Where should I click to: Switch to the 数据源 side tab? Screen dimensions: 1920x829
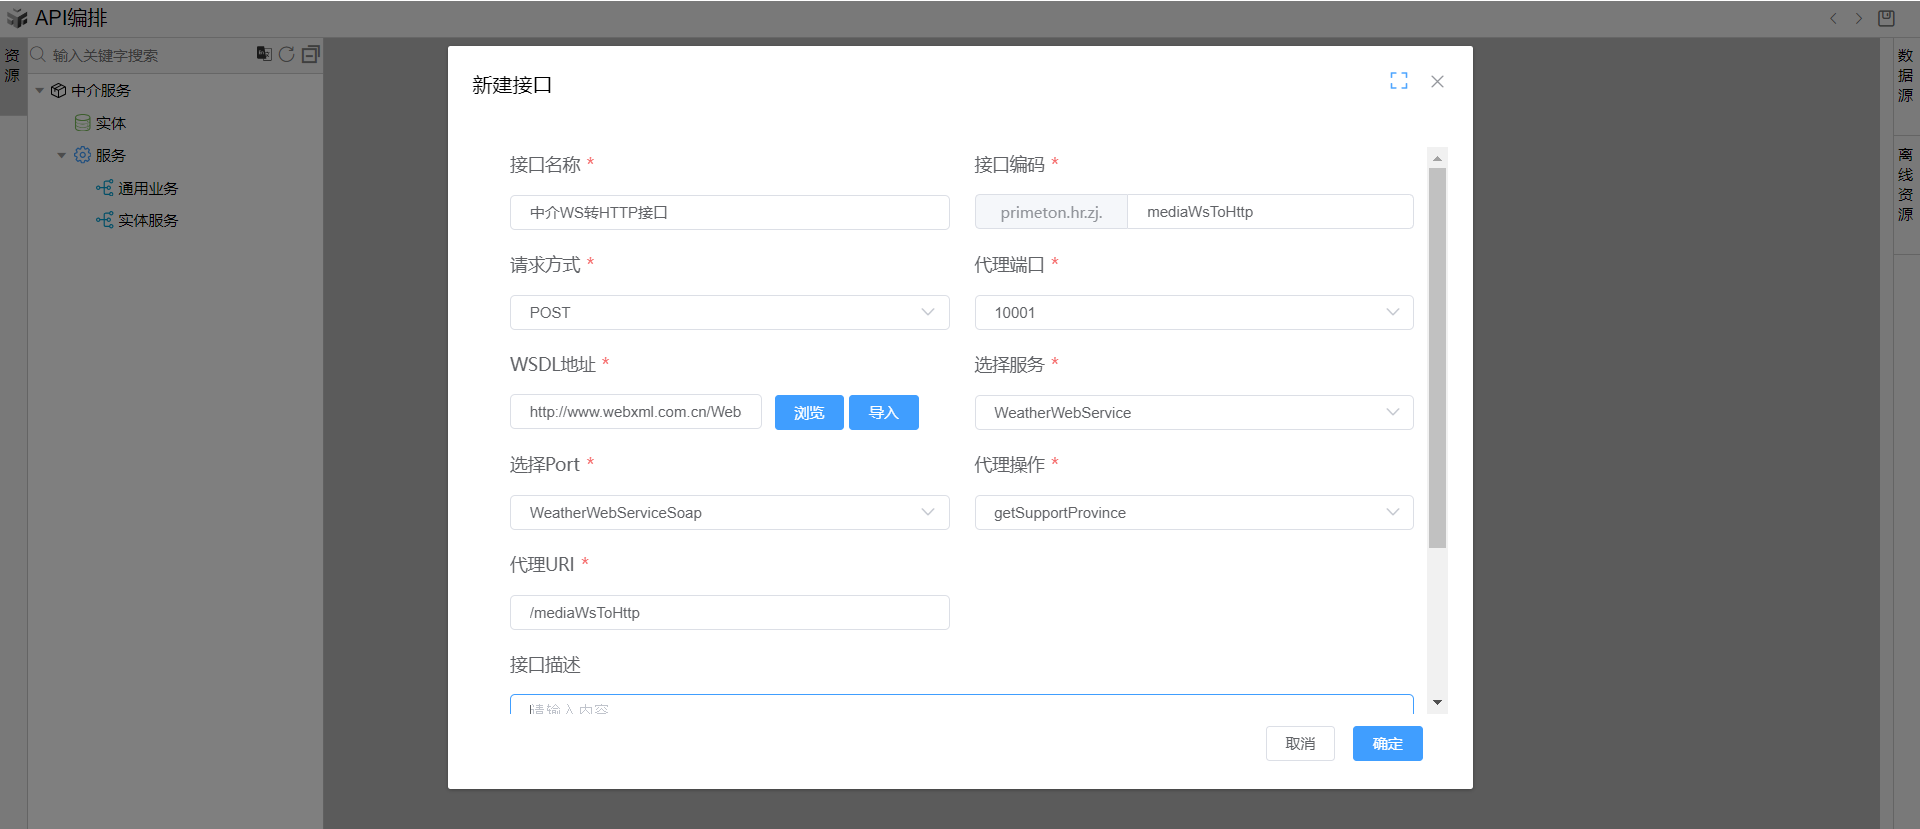click(1905, 76)
